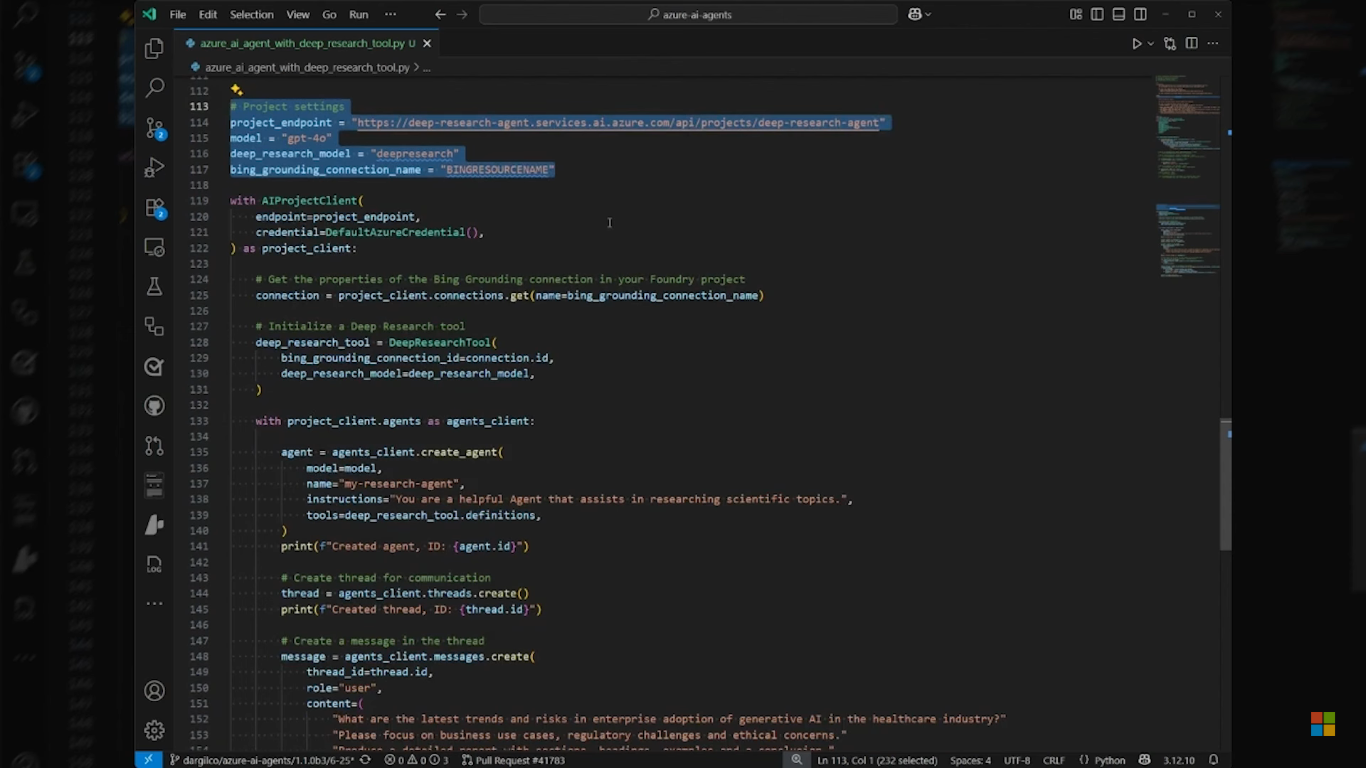Click the sparkle code action icon

tap(237, 90)
